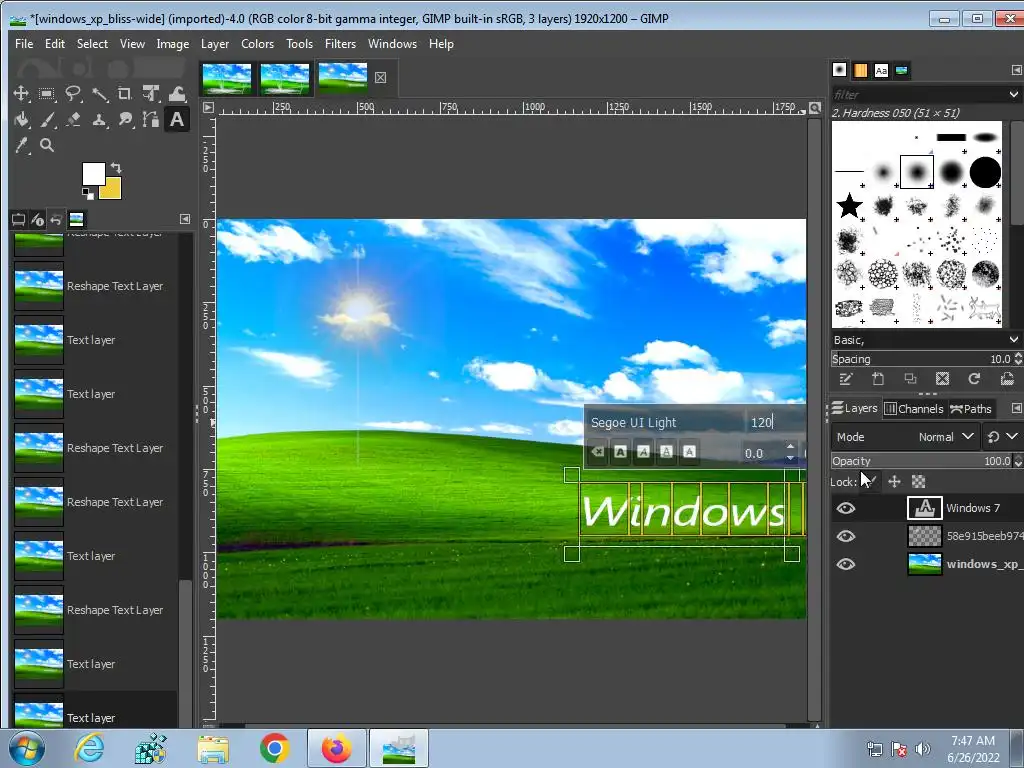Select the Eraser tool
Viewport: 1024px width, 768px height.
pos(73,120)
